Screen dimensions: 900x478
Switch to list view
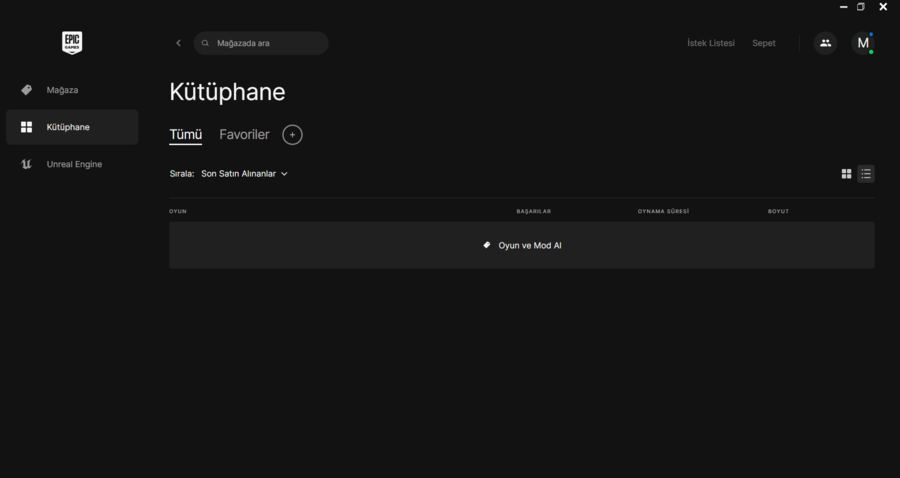click(x=866, y=174)
